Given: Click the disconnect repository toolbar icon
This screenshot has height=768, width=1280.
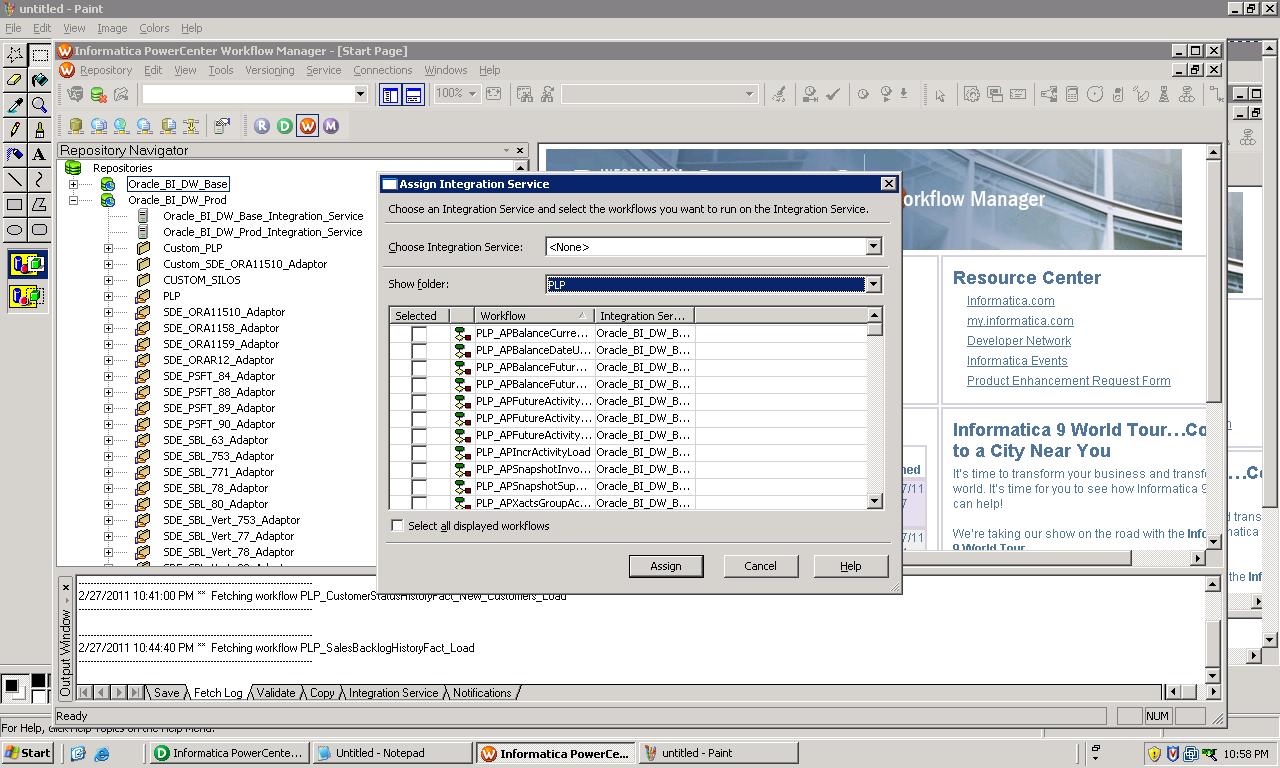Looking at the screenshot, I should point(98,94).
